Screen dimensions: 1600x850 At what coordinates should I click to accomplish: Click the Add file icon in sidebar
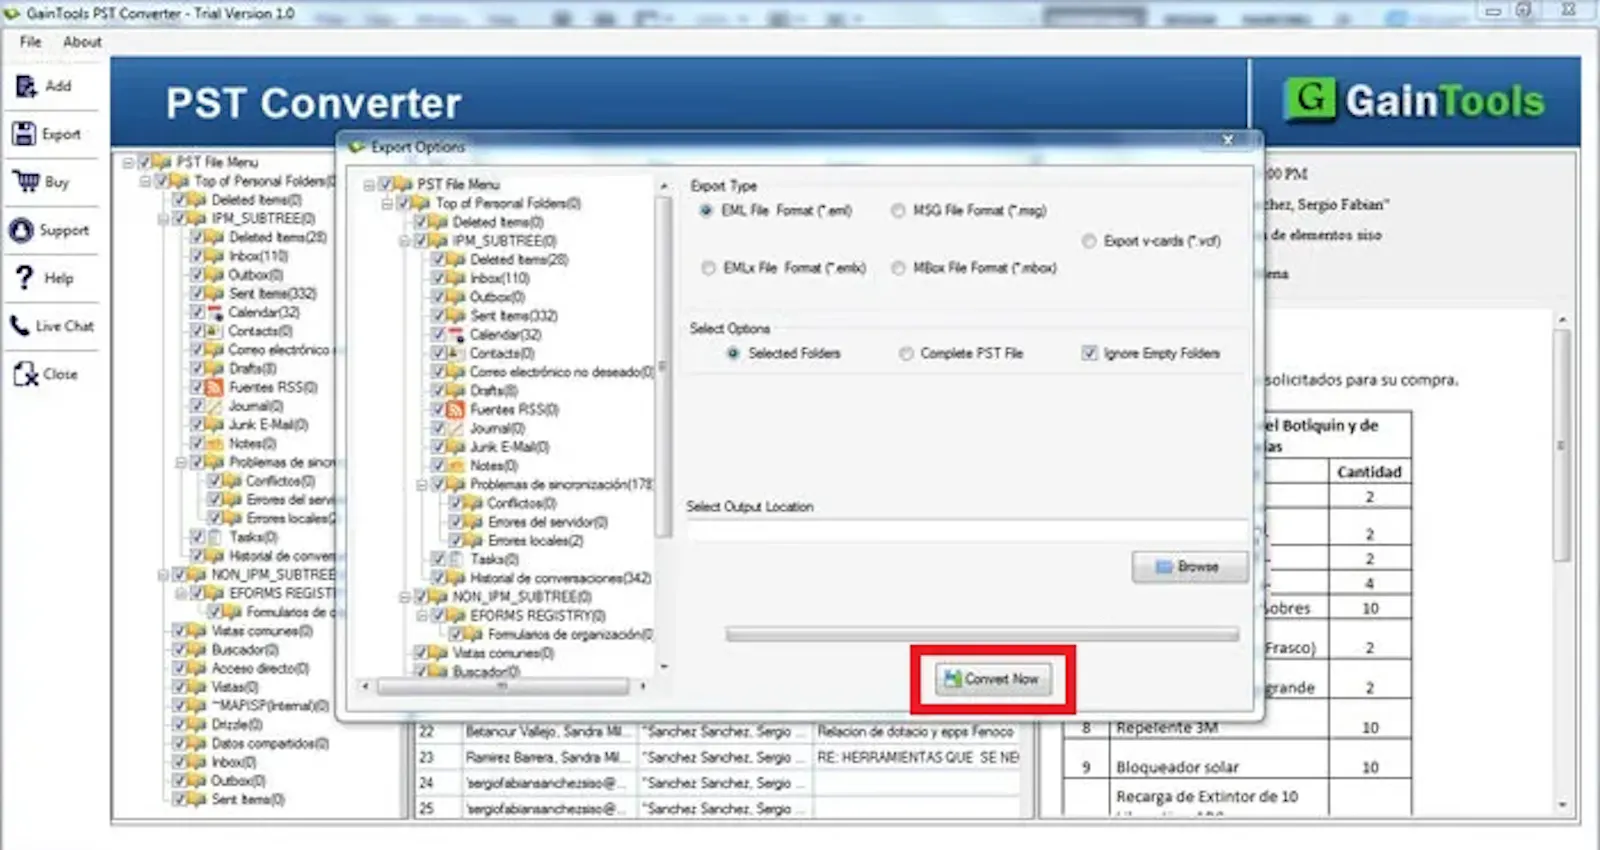pos(26,86)
